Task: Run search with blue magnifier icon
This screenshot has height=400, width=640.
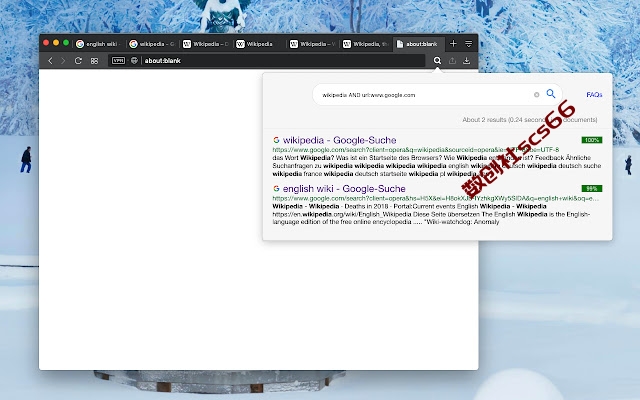Action: (x=551, y=94)
